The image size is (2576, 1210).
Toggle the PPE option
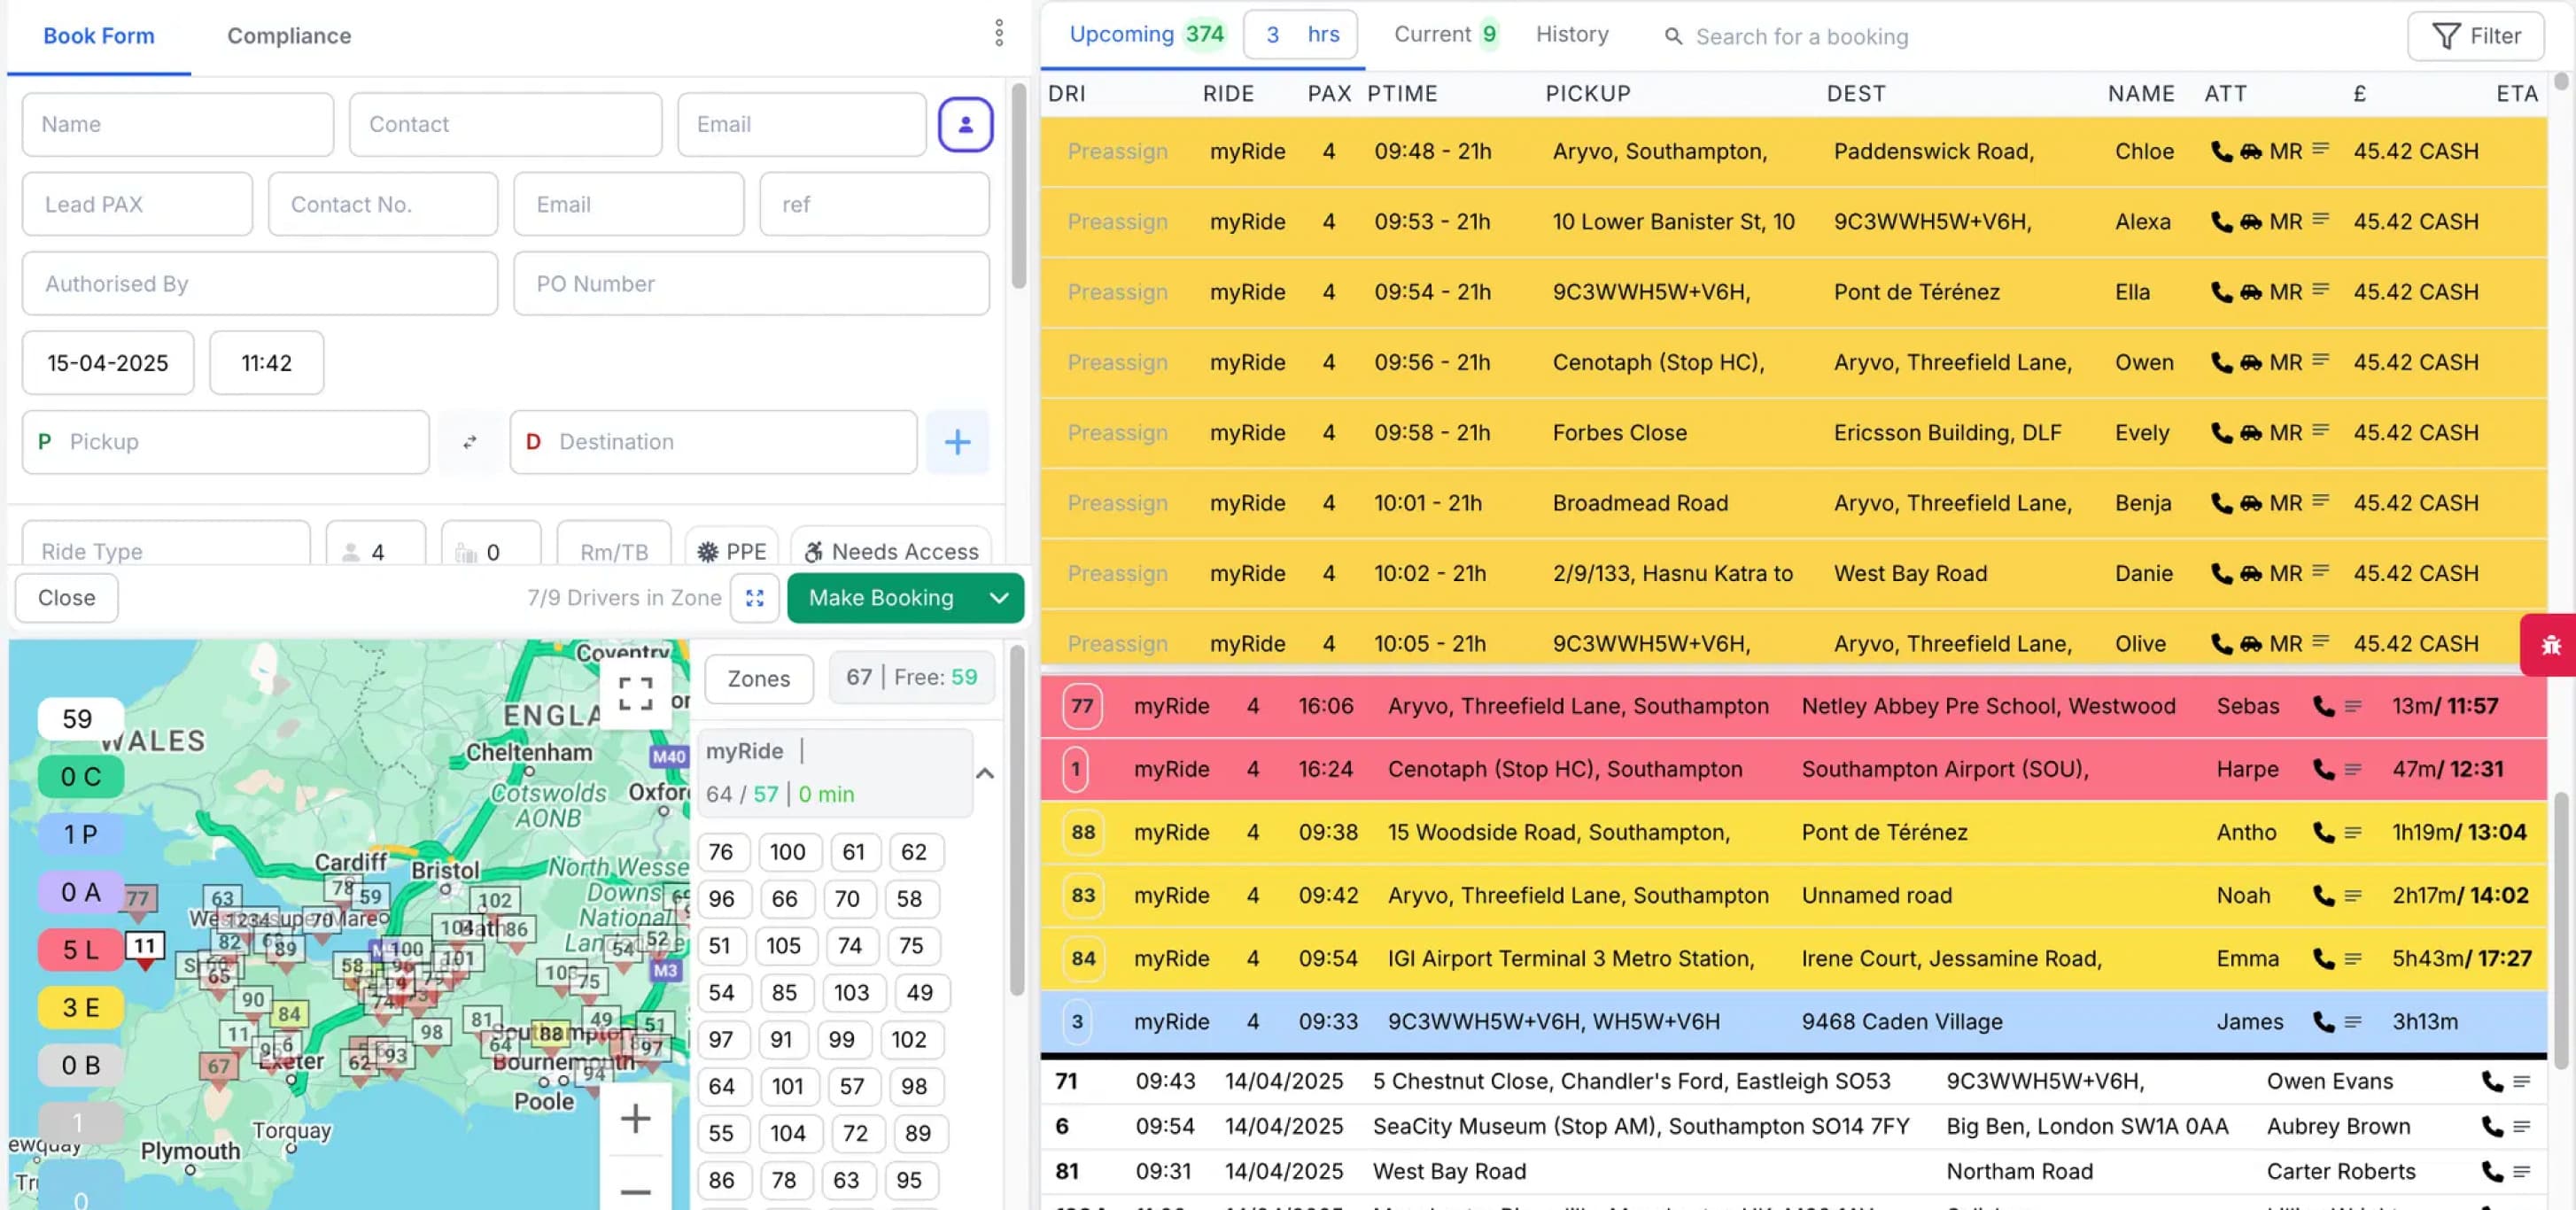[733, 551]
